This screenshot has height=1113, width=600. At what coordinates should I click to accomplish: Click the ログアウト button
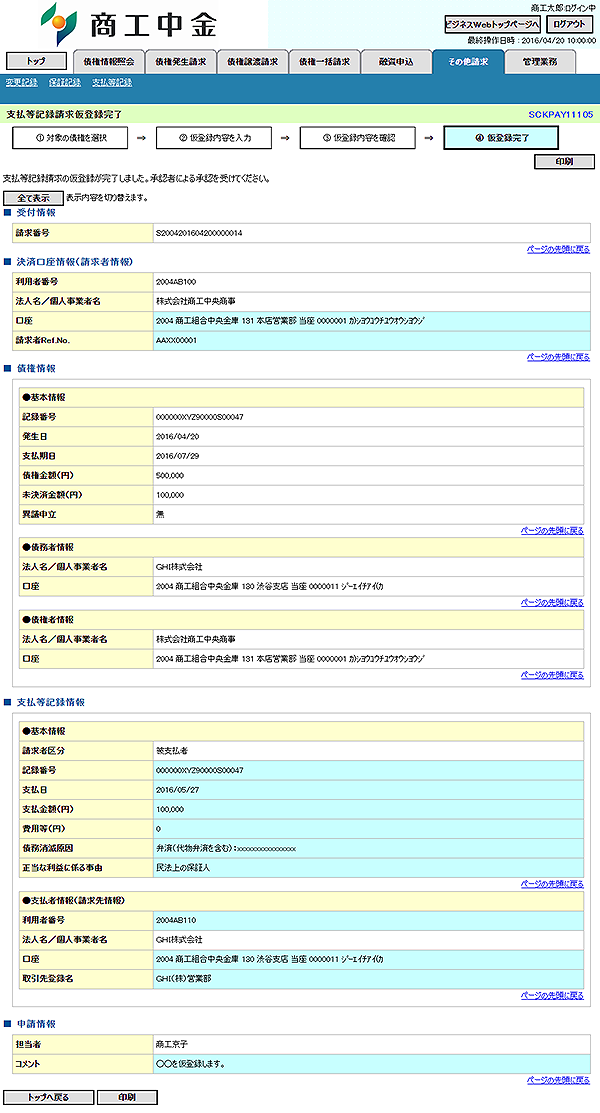pyautogui.click(x=569, y=24)
